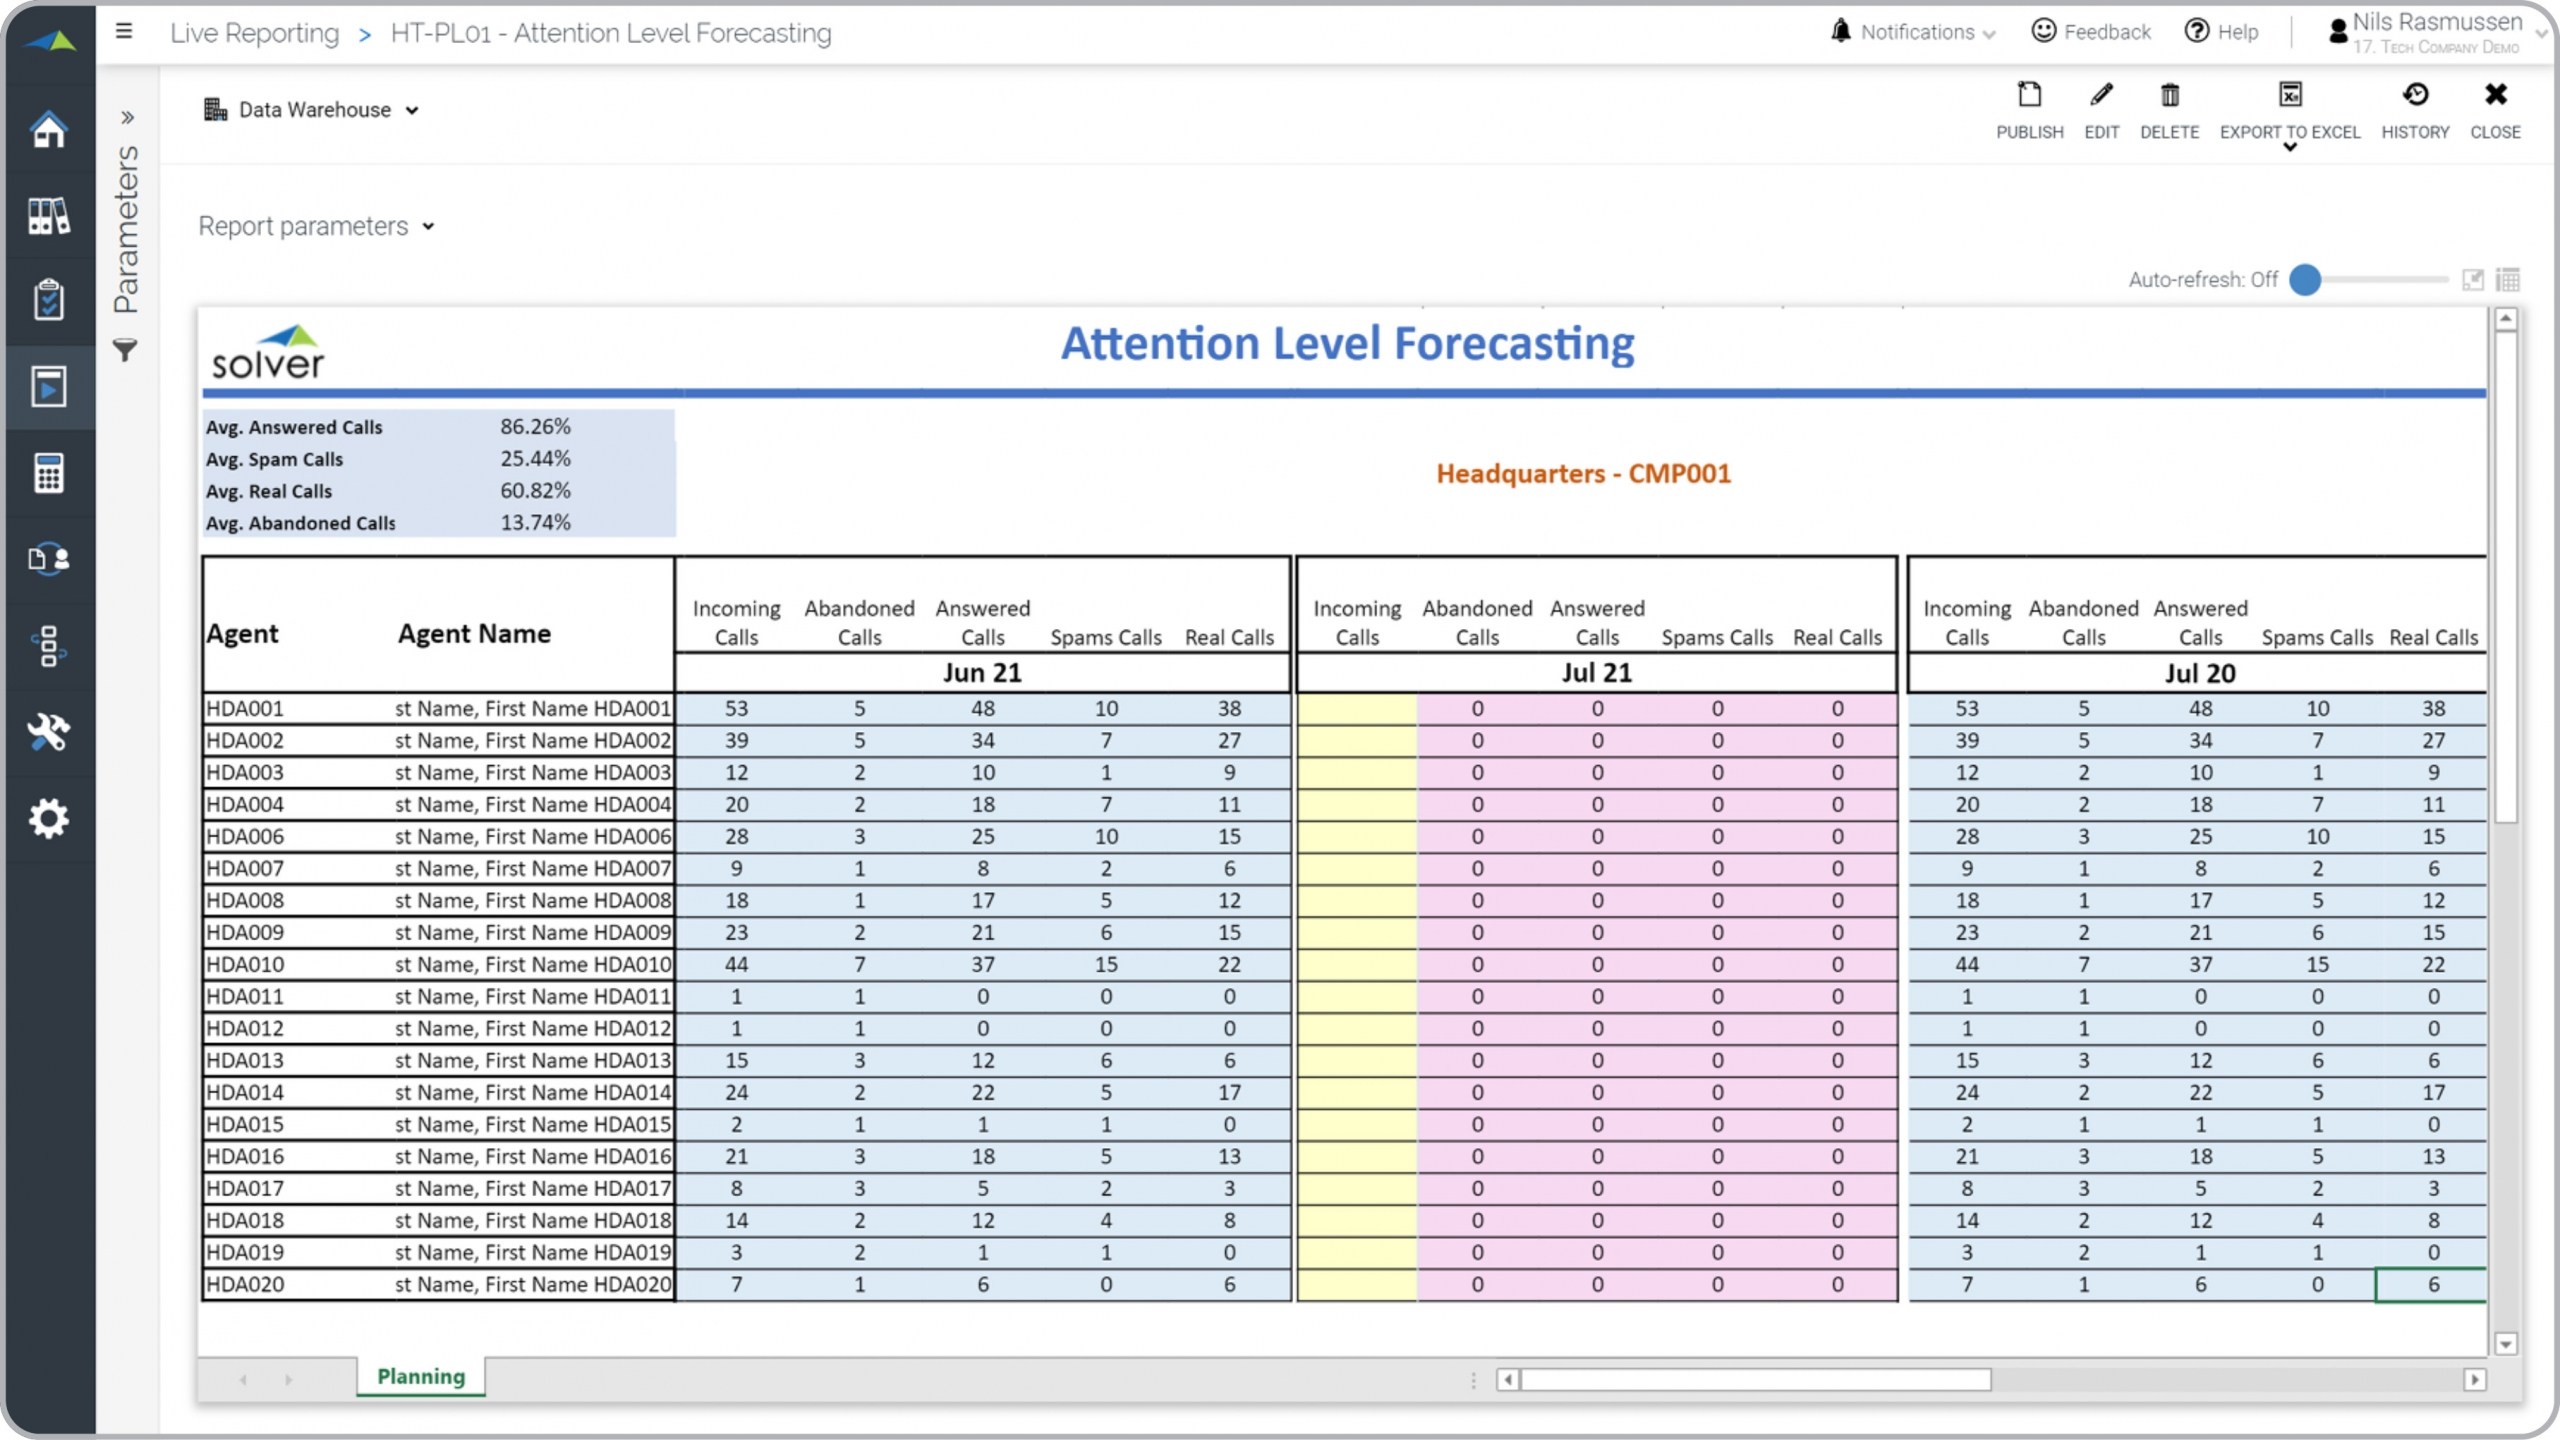The image size is (2560, 1440).
Task: Click the Delete trash icon
Action: tap(2169, 96)
